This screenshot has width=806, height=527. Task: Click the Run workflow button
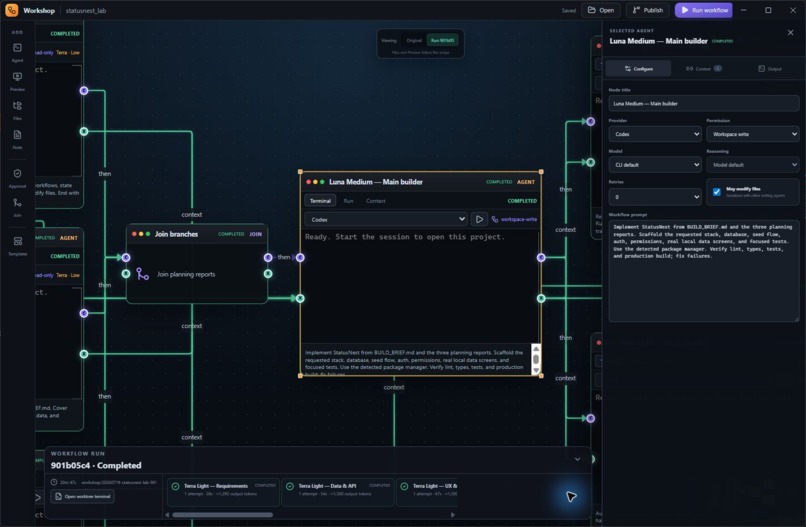[704, 10]
